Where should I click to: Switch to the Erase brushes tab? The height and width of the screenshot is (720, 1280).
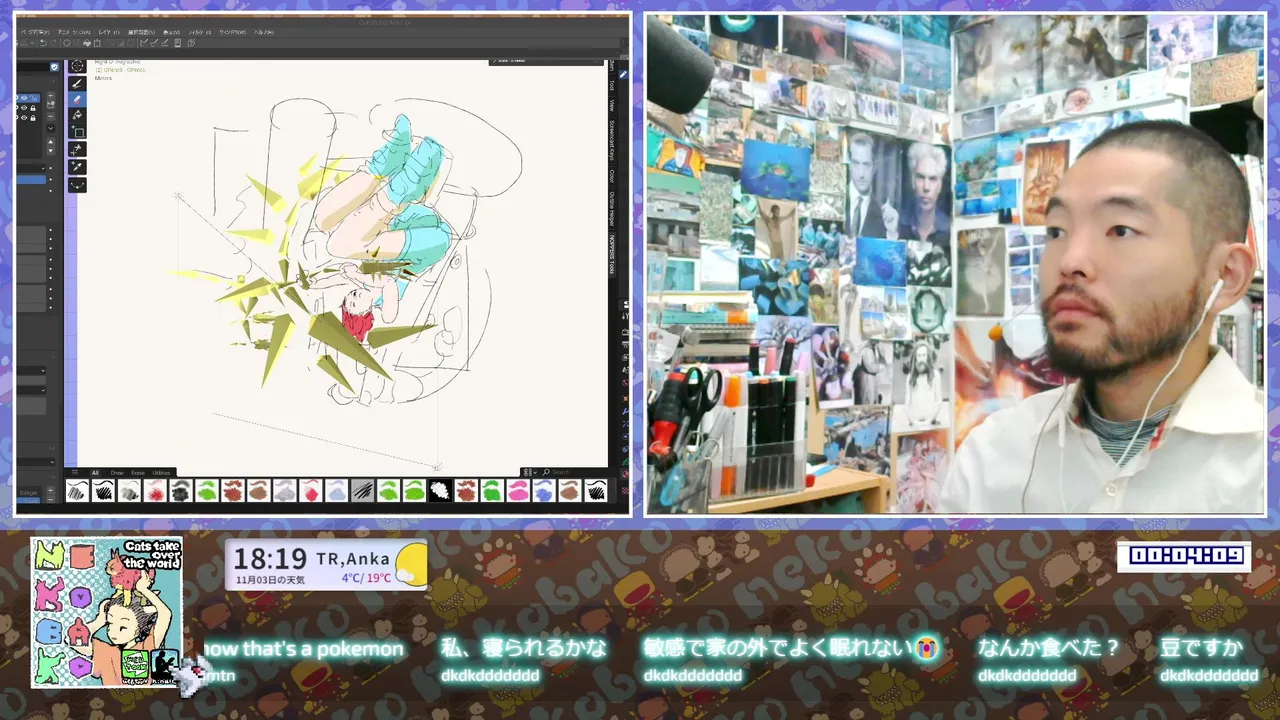pyautogui.click(x=138, y=473)
